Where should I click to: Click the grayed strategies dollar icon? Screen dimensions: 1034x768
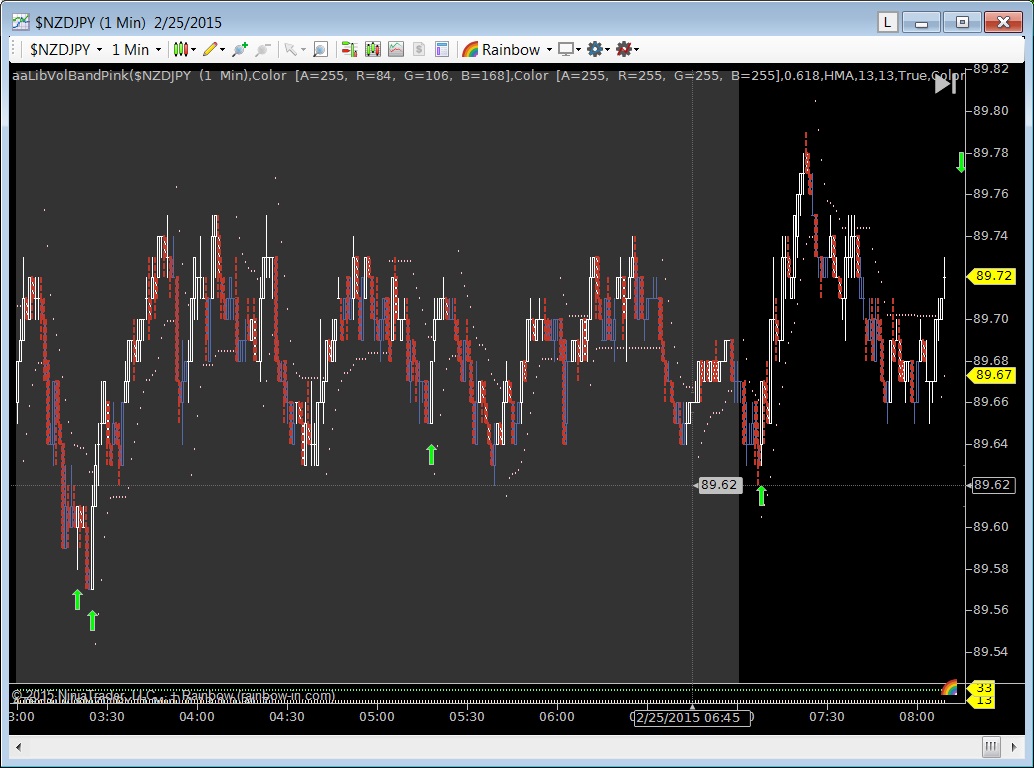419,49
